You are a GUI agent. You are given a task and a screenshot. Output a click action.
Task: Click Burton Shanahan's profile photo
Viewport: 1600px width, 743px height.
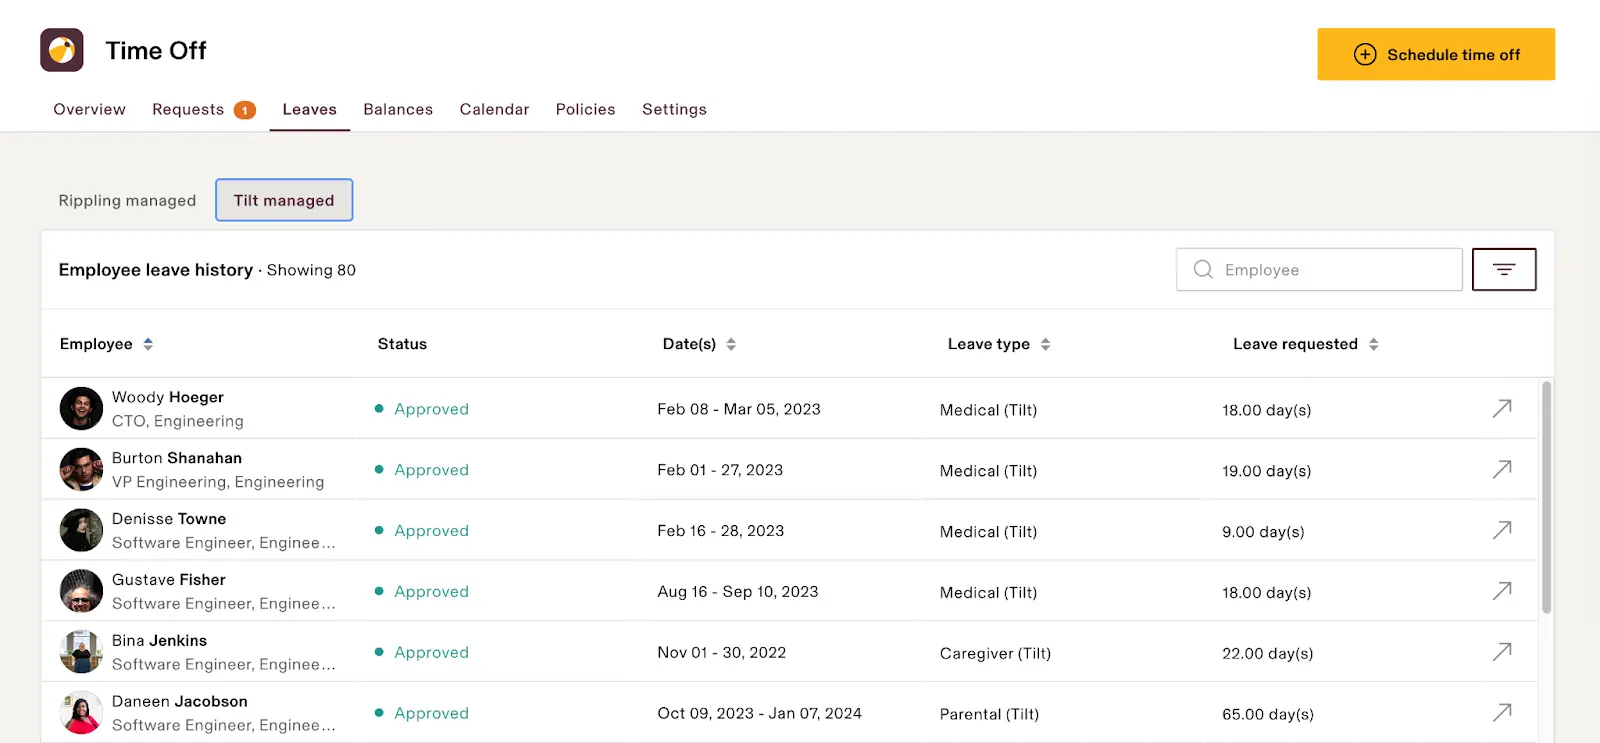pyautogui.click(x=81, y=469)
